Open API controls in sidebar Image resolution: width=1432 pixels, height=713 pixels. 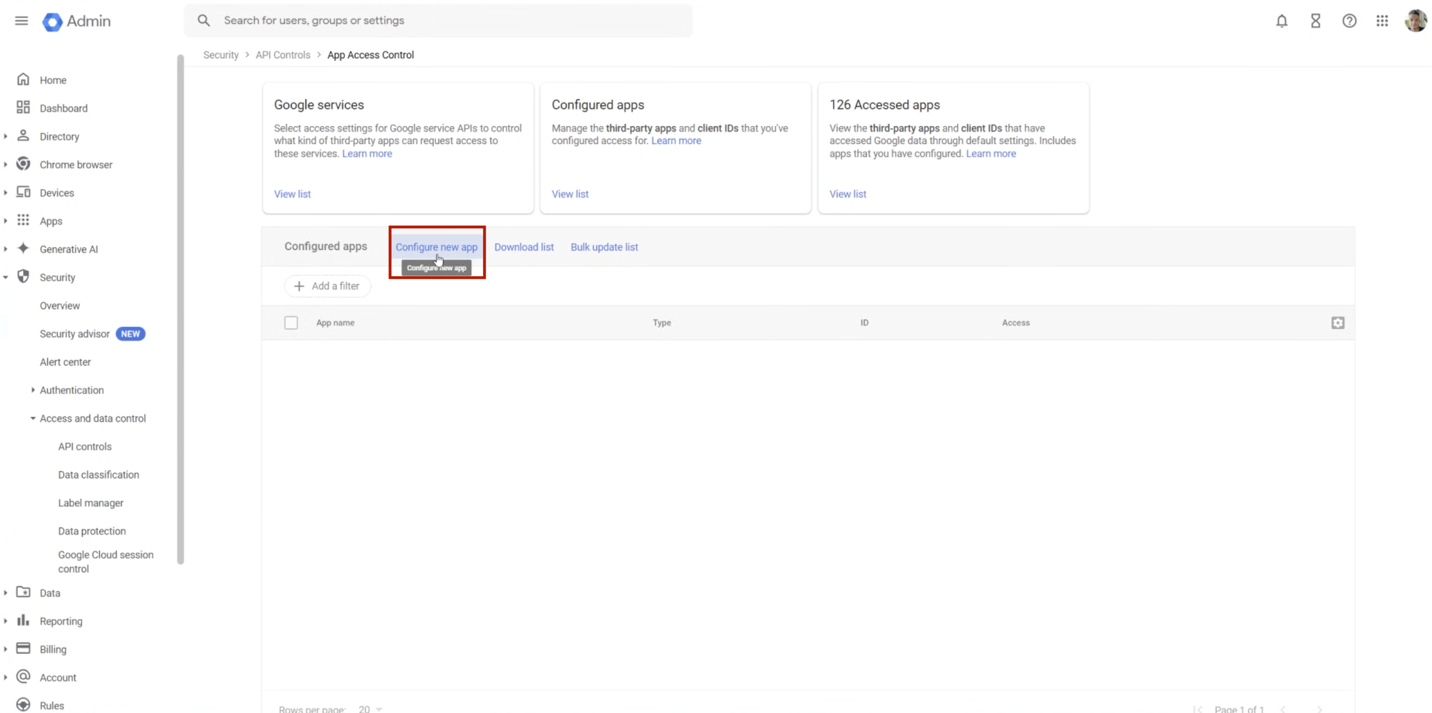85,447
